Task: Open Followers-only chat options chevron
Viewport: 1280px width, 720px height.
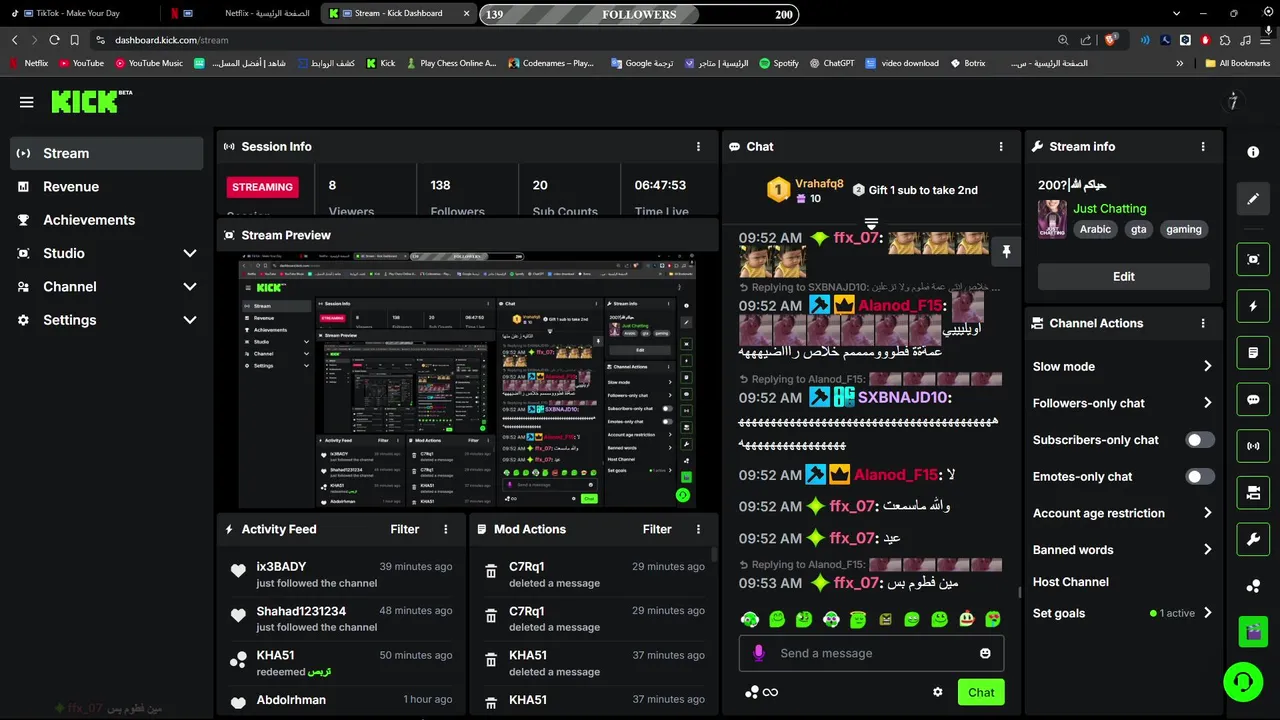Action: click(1207, 403)
